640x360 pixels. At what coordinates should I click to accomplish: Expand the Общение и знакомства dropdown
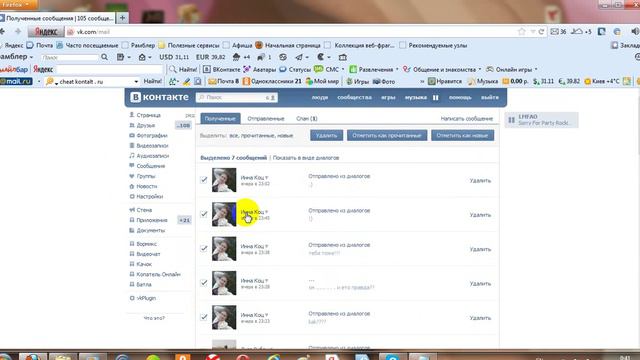click(480, 69)
